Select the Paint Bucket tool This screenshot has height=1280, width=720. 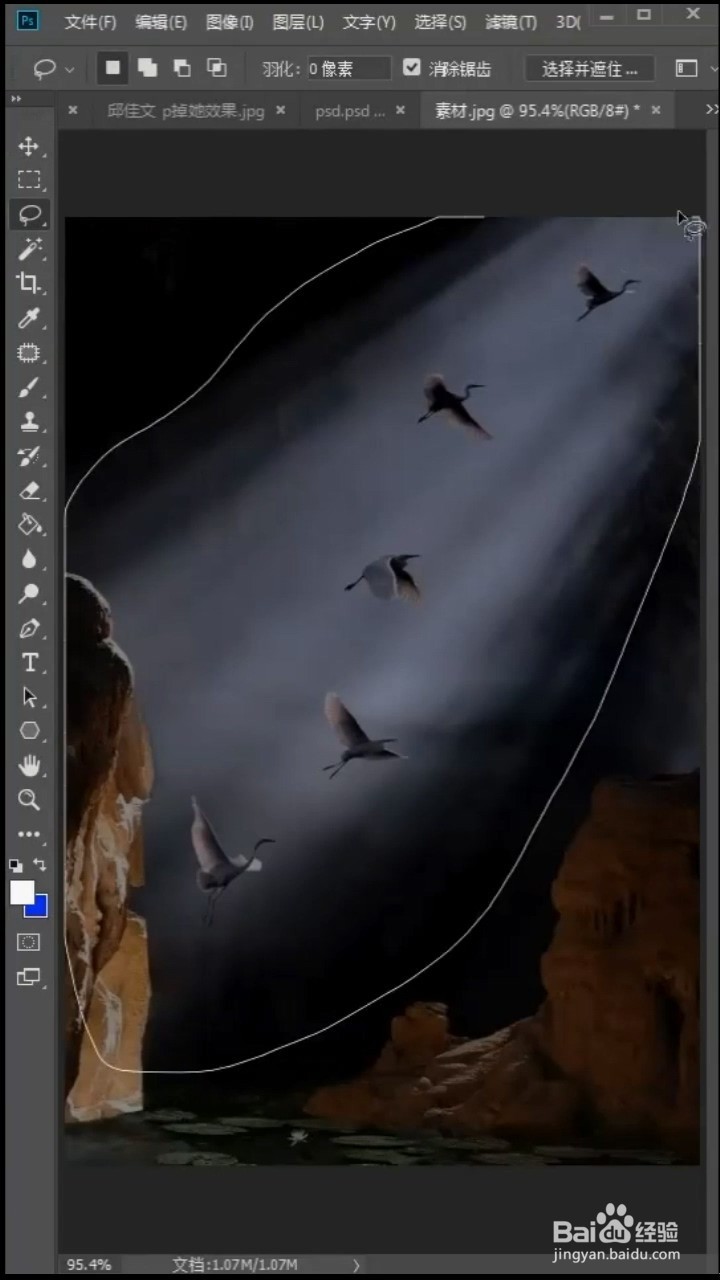(29, 525)
